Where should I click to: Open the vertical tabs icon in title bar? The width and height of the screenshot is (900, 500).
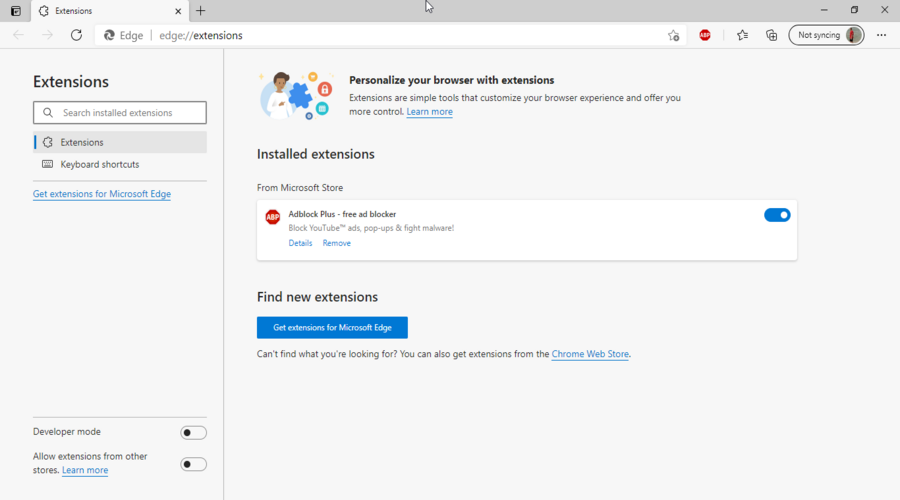(15, 11)
